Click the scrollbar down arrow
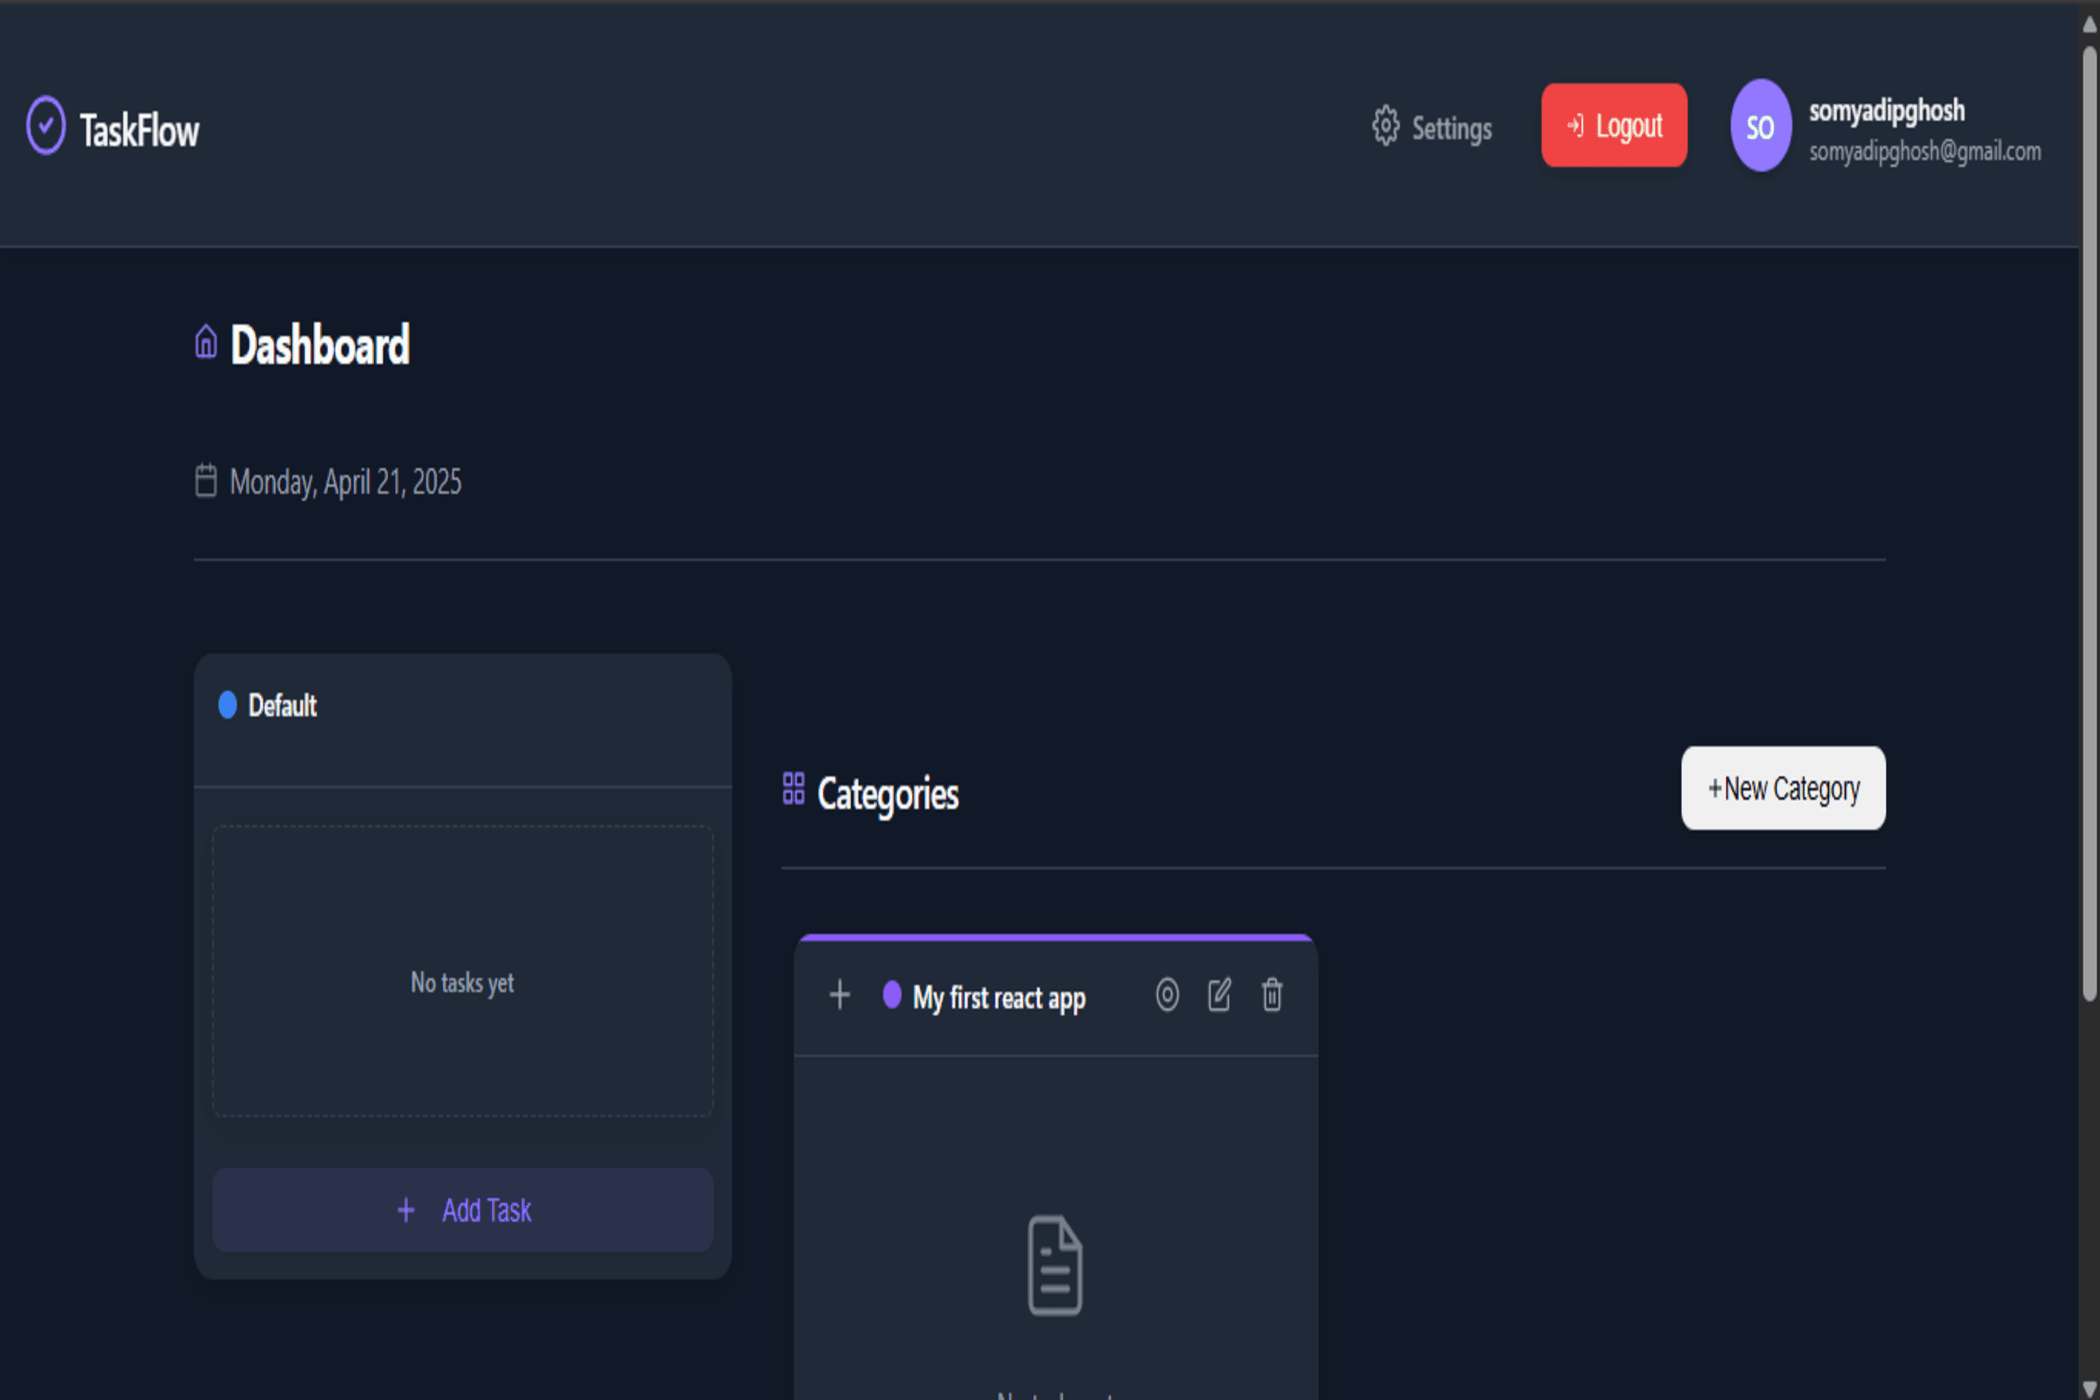Image resolution: width=2100 pixels, height=1400 pixels. 2090,1388
